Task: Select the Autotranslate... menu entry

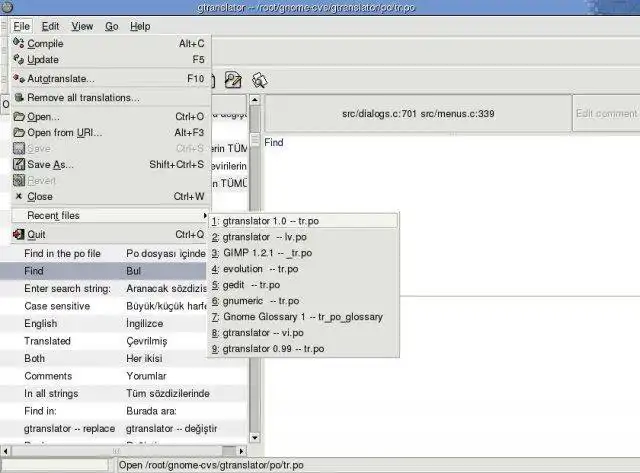Action: tap(110, 78)
